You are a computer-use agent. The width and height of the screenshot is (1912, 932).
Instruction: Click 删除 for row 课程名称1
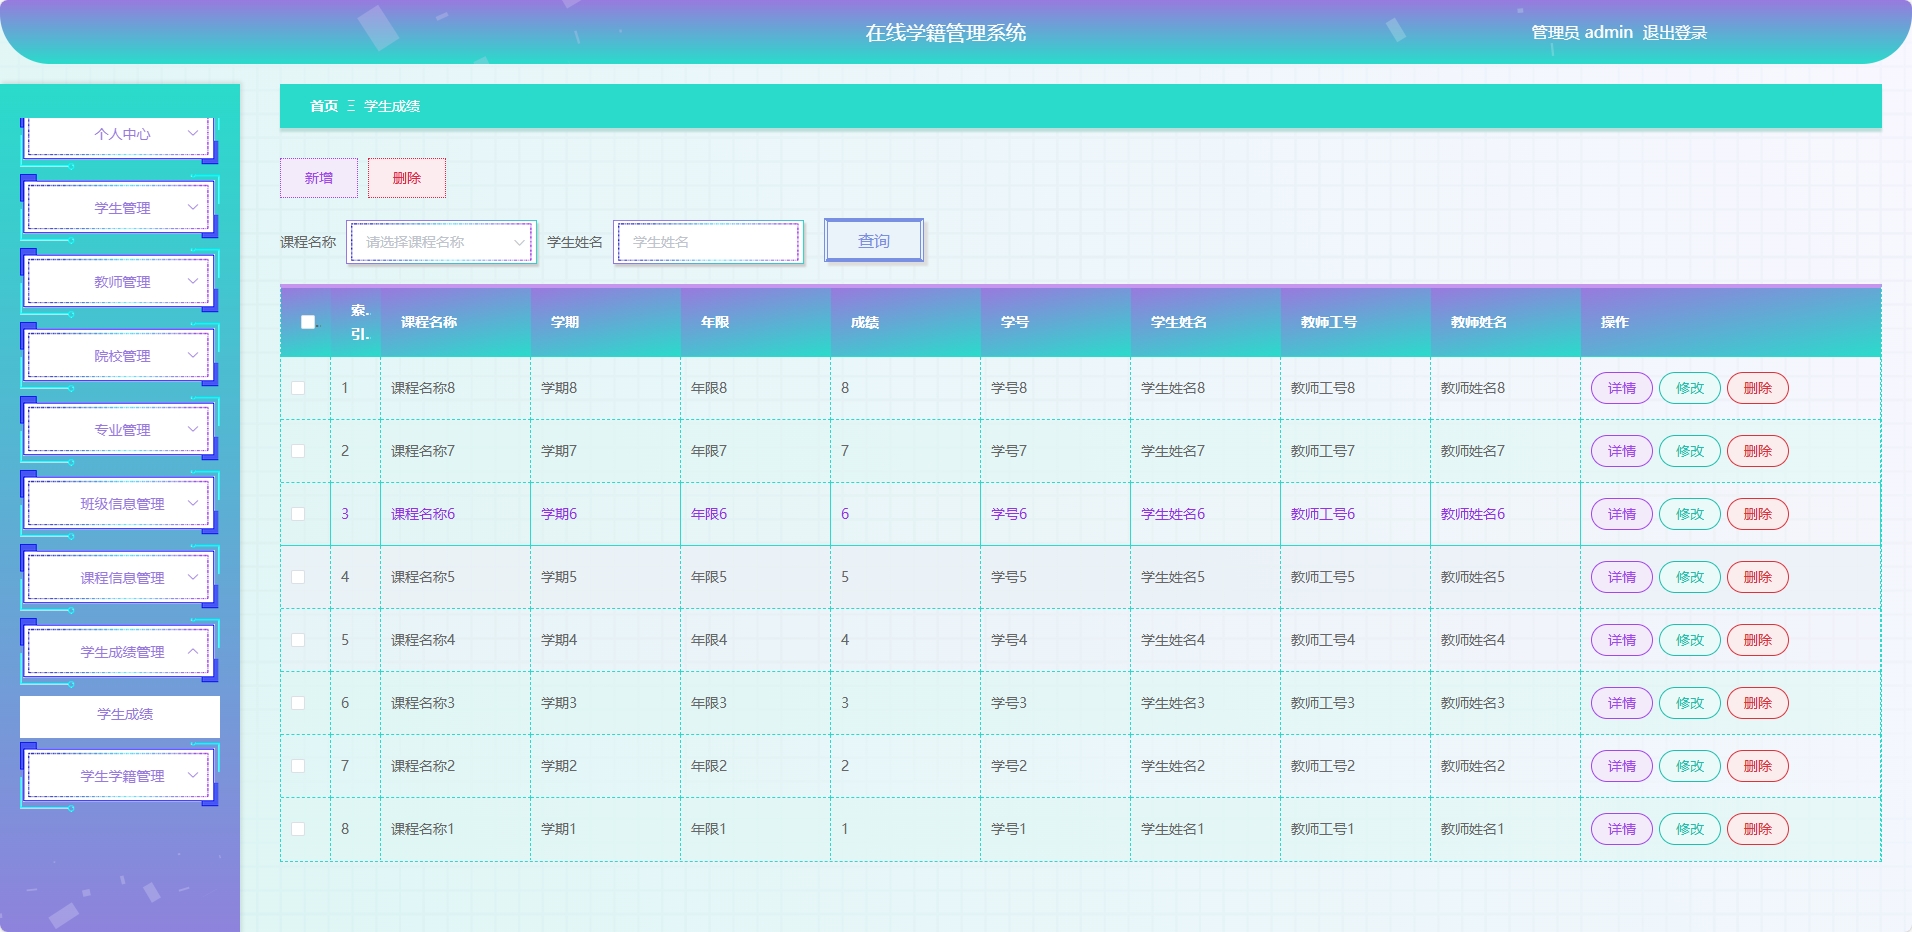pos(1758,829)
